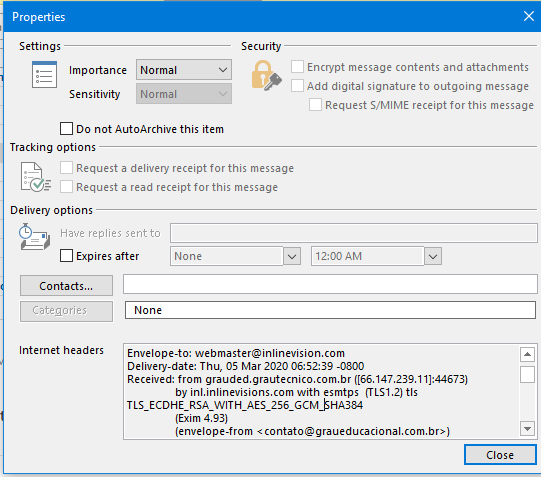The height and width of the screenshot is (477, 541).
Task: Expand the 12:00 AM time dropdown arrow
Action: pos(433,256)
